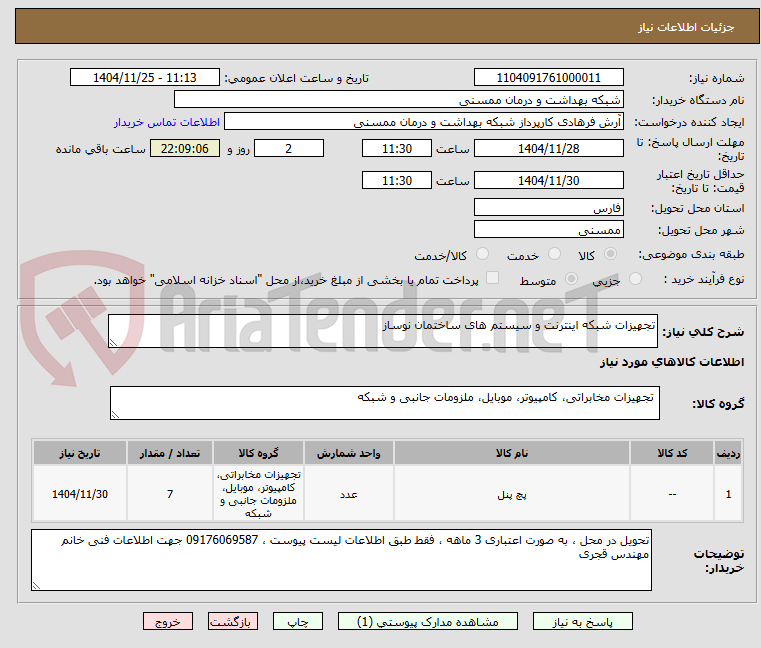Click the 'اطلاعات کالاهای مورد نیاز' section title
The width and height of the screenshot is (761, 648).
click(x=672, y=362)
